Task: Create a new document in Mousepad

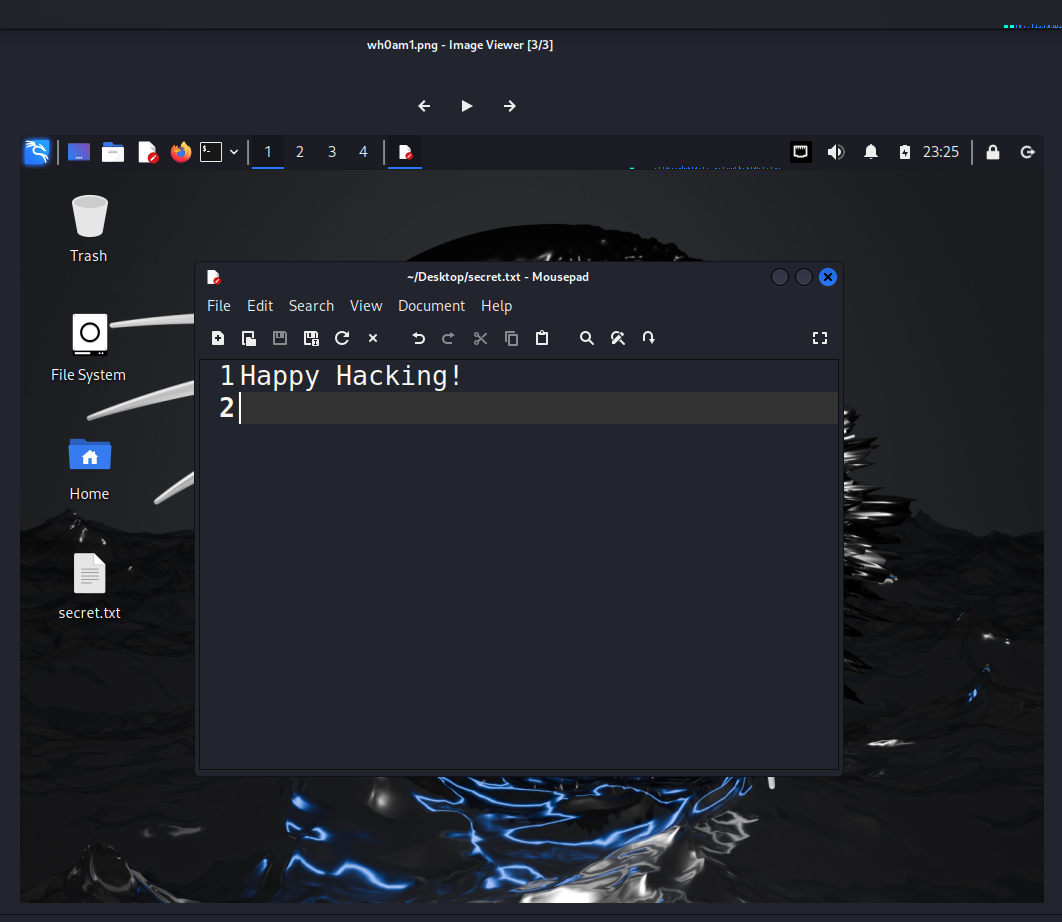Action: (x=218, y=338)
